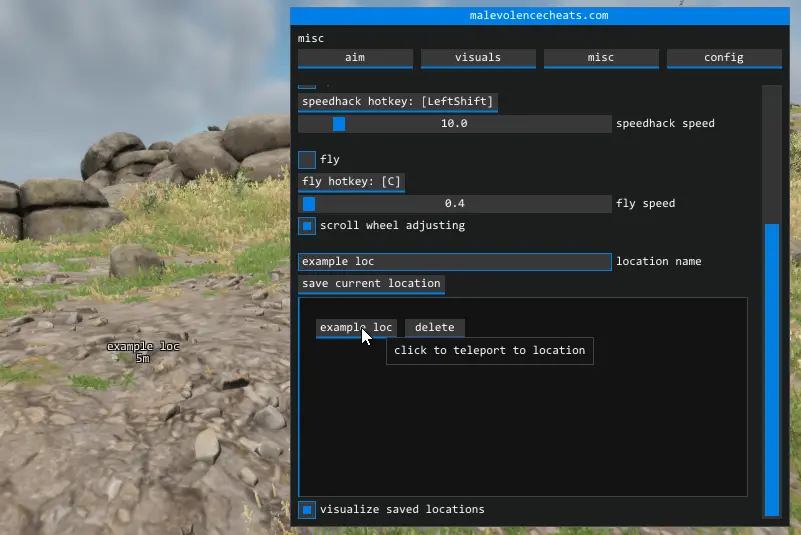Toggle scroll wheel adjusting checkbox

[307, 226]
